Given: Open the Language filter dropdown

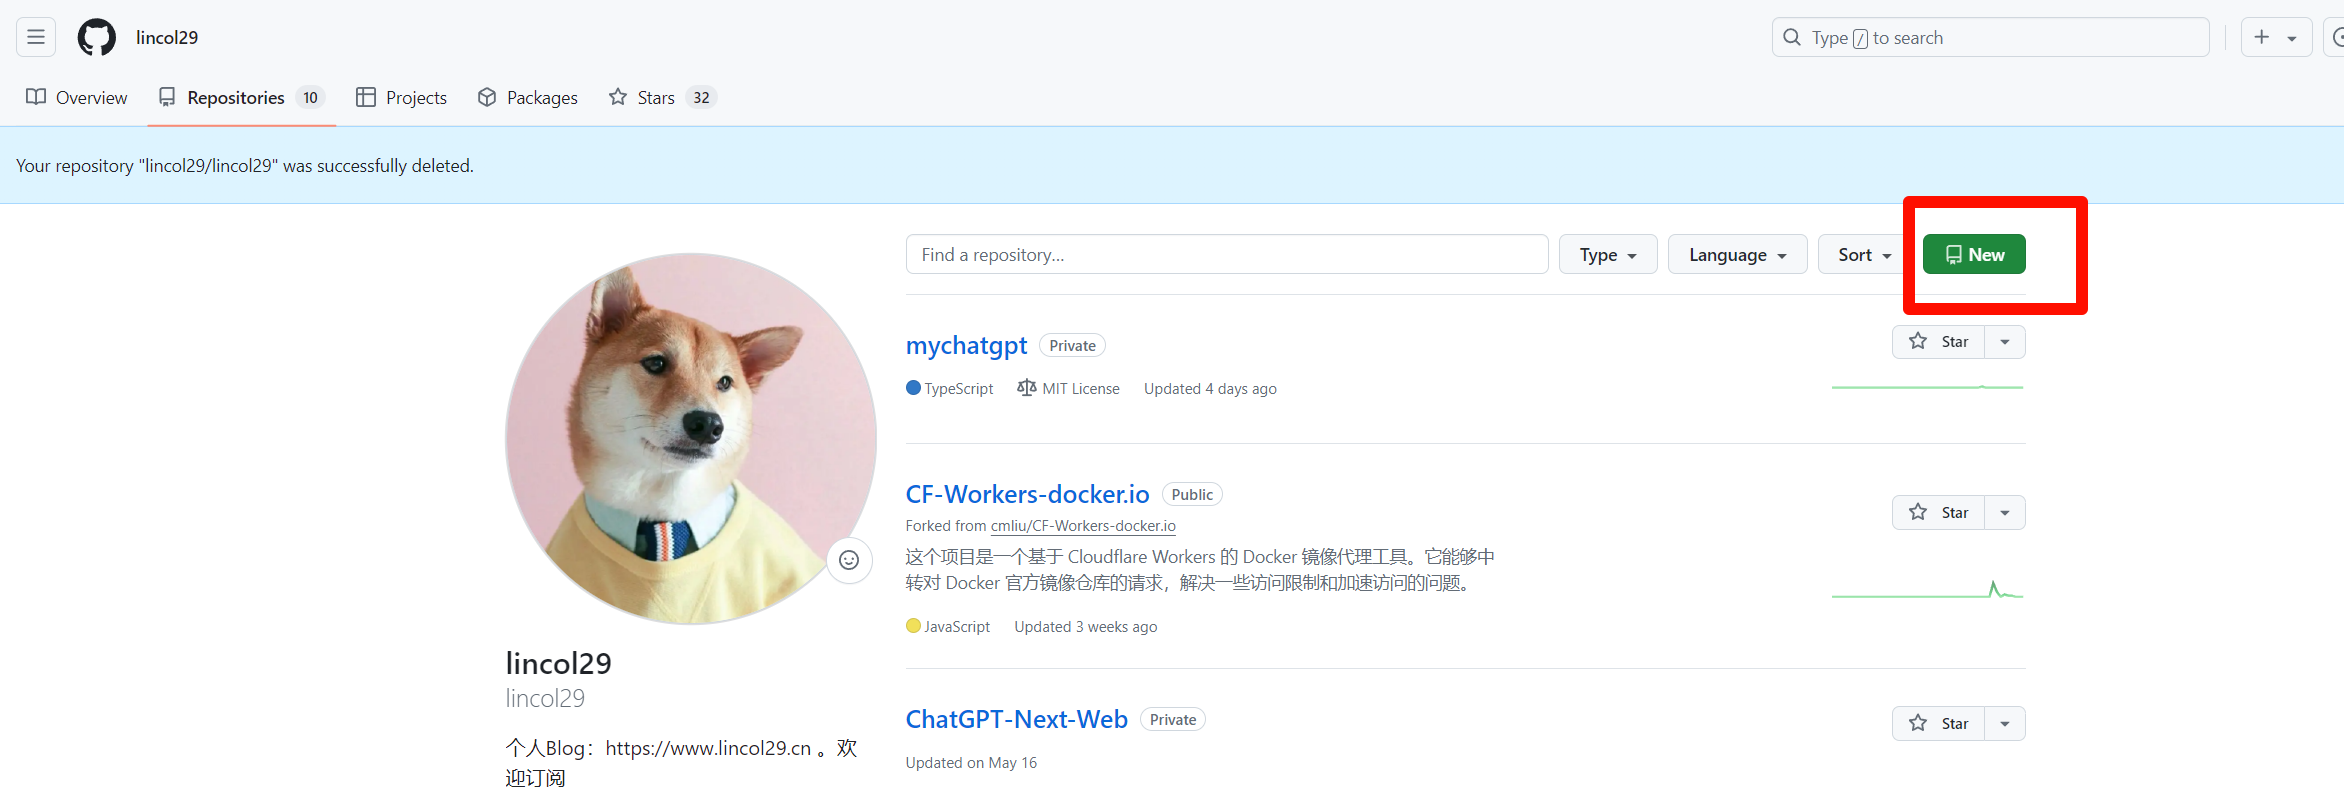Looking at the screenshot, I should [x=1736, y=255].
